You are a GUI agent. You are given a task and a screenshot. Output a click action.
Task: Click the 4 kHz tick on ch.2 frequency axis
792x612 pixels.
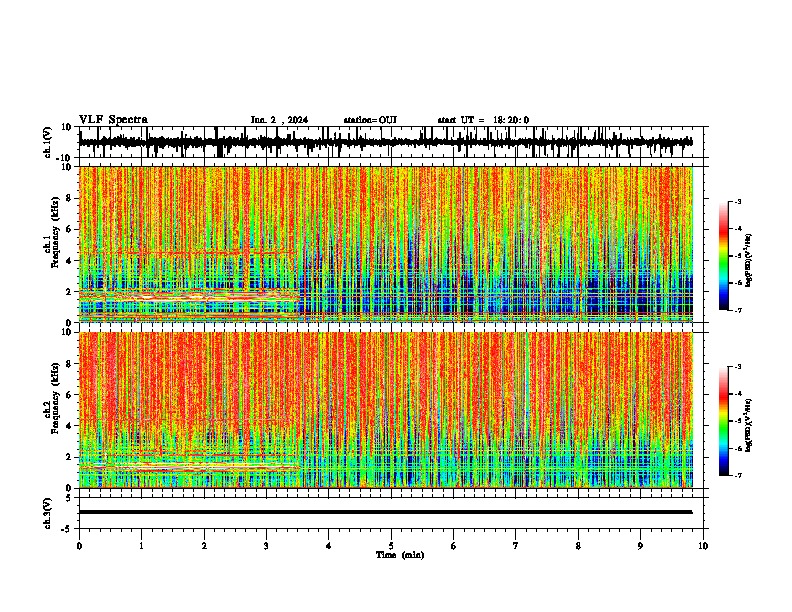(69, 426)
